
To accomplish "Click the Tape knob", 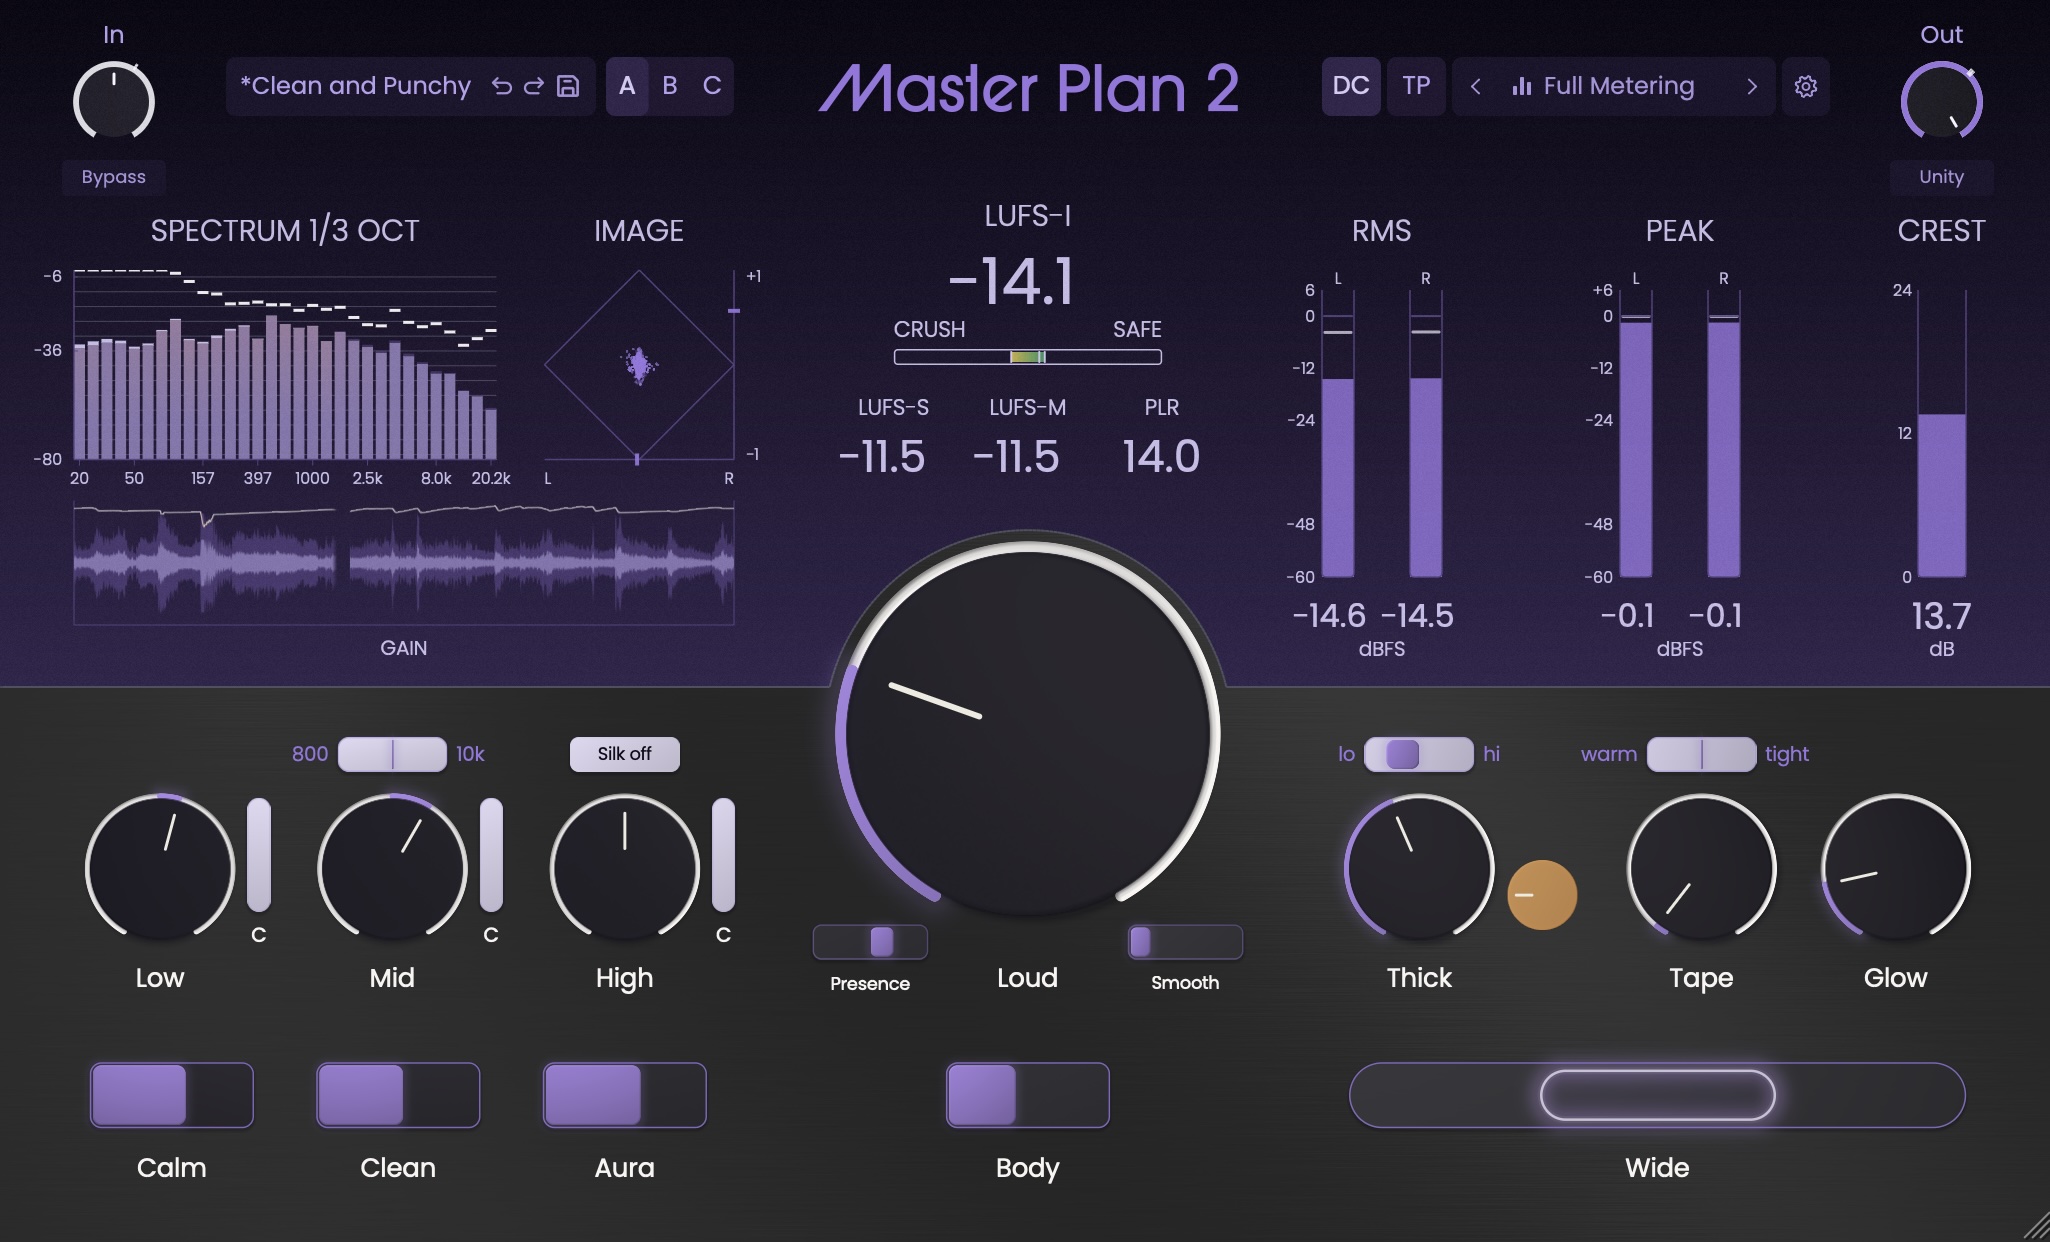I will 1701,868.
